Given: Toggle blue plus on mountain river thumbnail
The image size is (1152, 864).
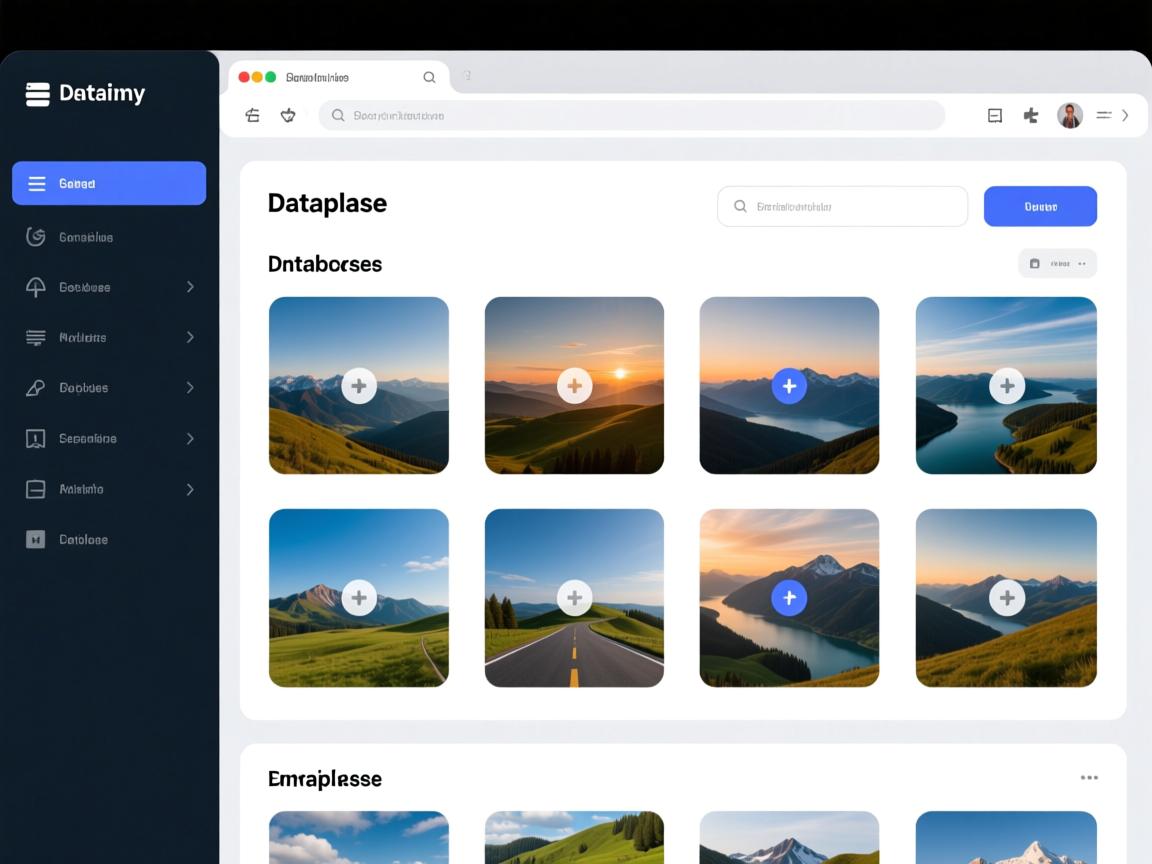Looking at the screenshot, I should pyautogui.click(x=789, y=598).
